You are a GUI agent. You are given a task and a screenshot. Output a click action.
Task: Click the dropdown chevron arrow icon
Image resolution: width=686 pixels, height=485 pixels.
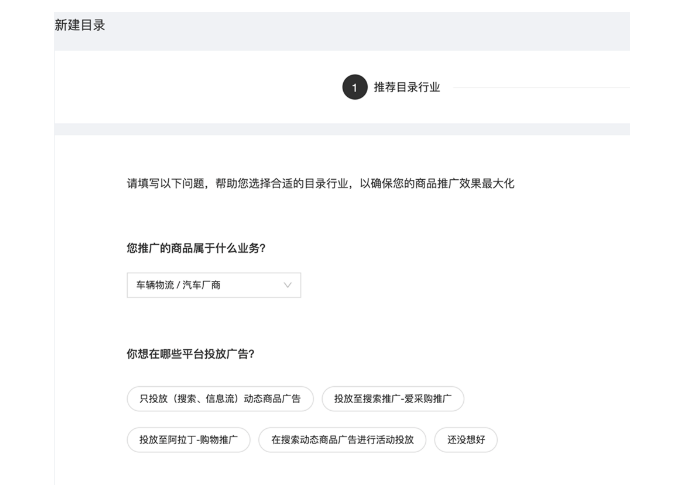coord(287,285)
